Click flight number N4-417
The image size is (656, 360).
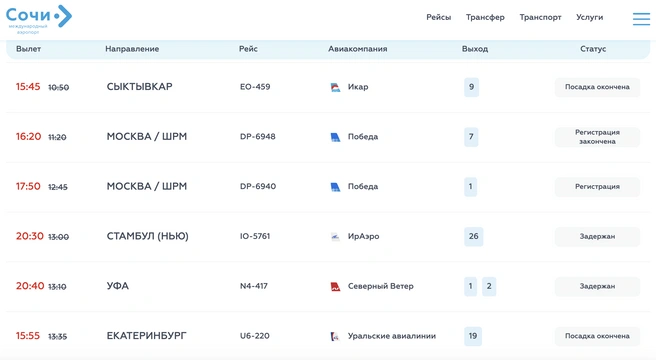point(254,286)
